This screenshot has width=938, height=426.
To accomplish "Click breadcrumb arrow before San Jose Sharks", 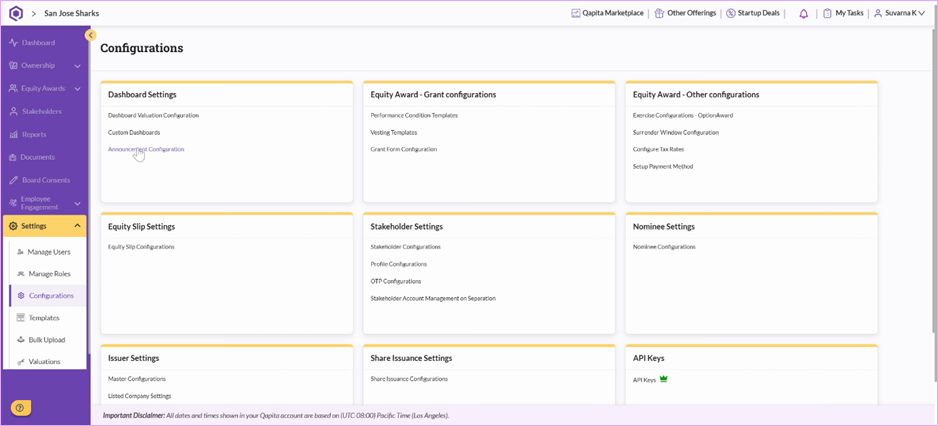I will 34,13.
